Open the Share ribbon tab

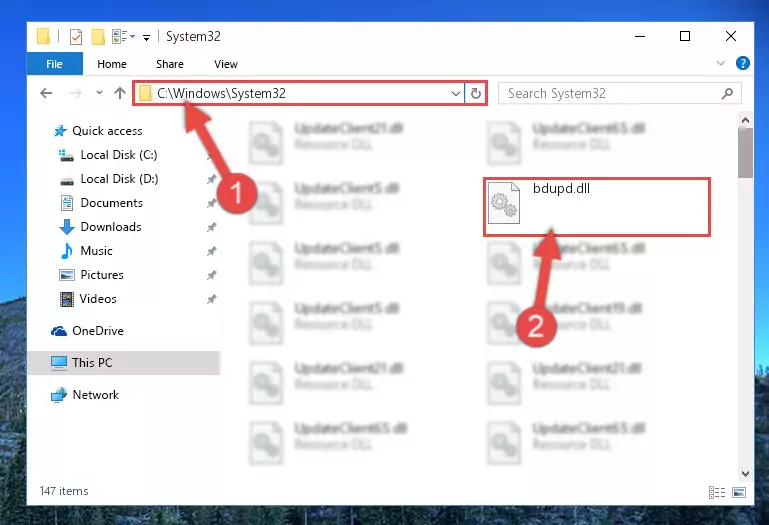tap(170, 64)
